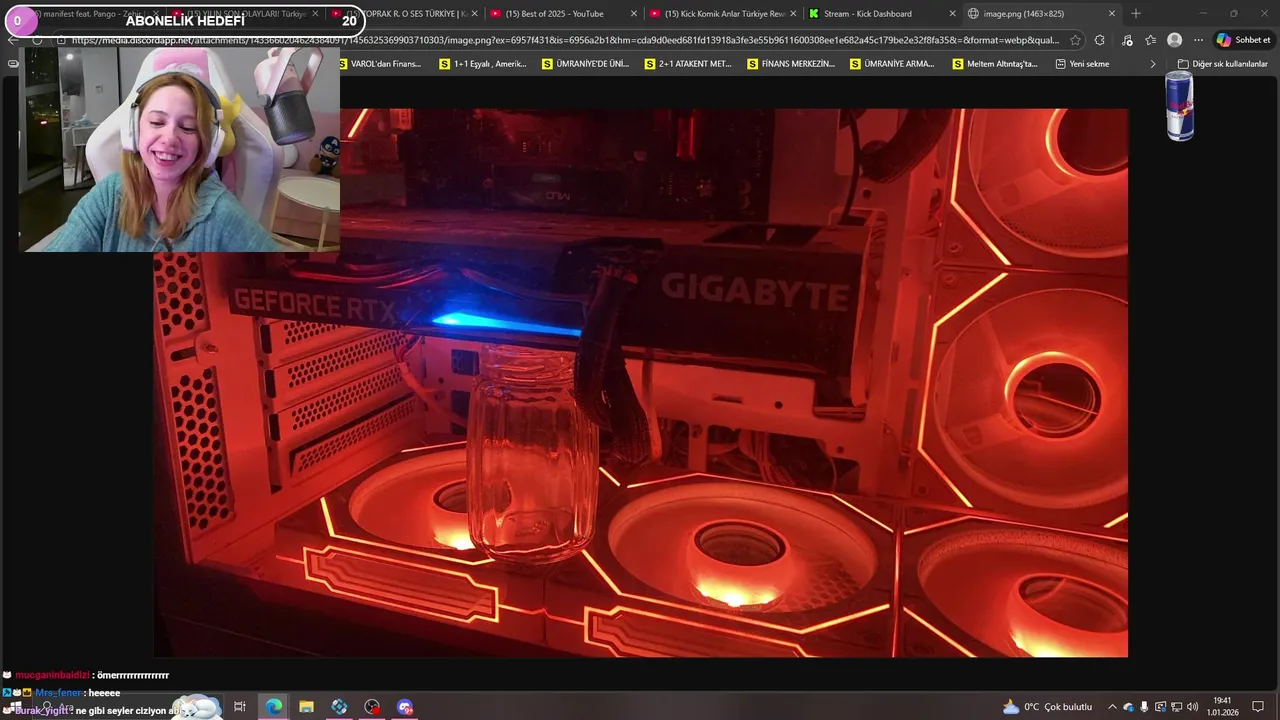
Task: Close the Best of 2025 YouTube tab
Action: [633, 14]
